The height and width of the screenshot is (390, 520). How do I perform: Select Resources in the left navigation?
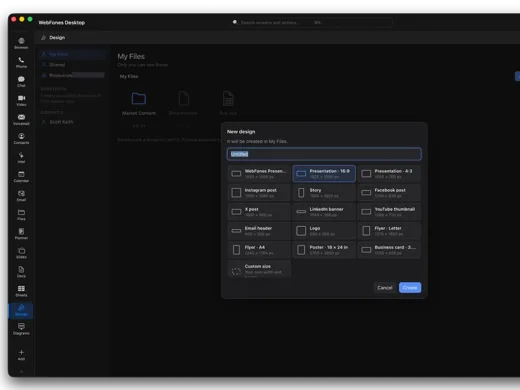point(73,75)
